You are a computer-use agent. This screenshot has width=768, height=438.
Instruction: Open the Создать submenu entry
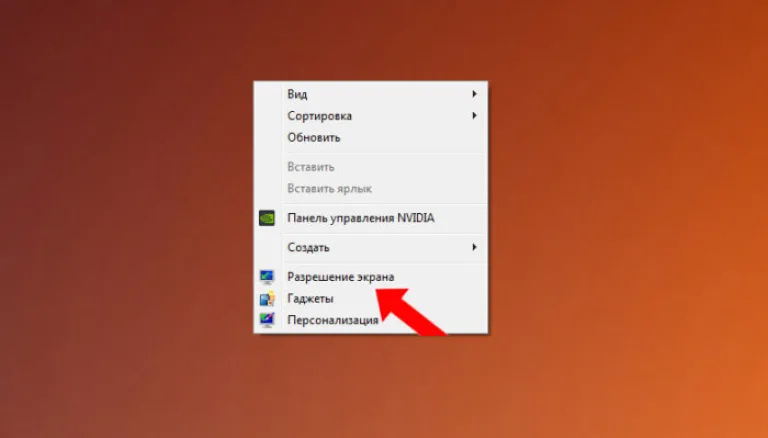[370, 247]
